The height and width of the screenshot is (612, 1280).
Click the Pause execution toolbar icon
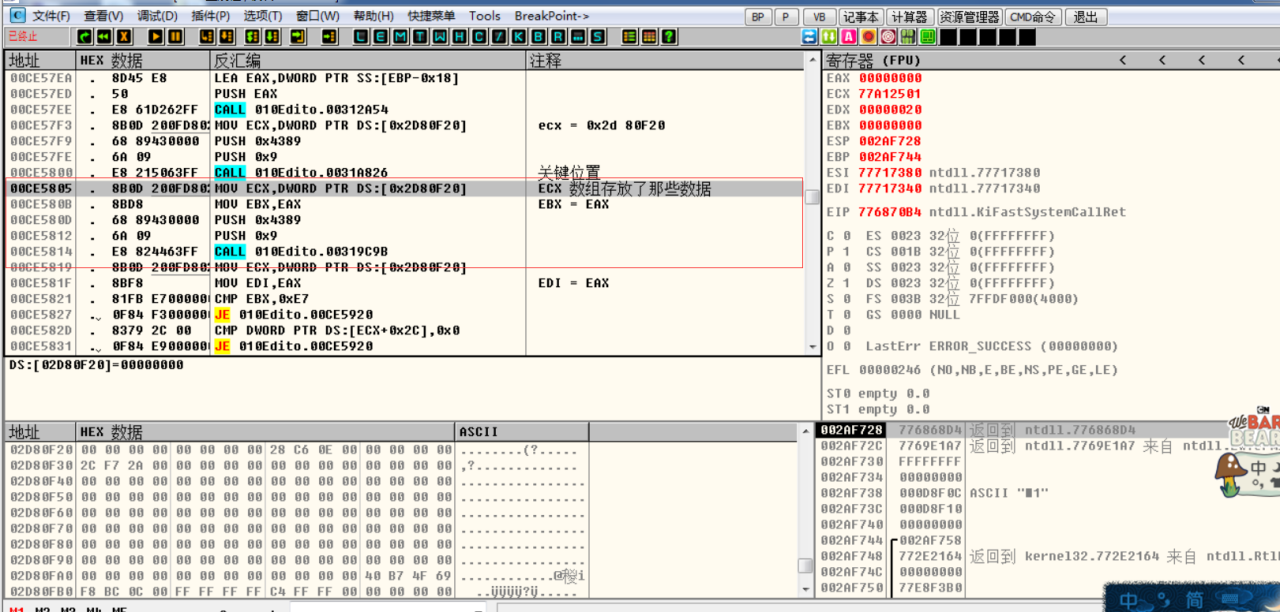pos(176,37)
